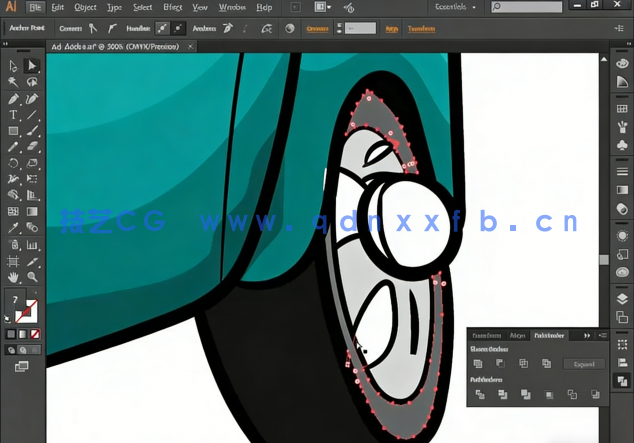Expand the tools panel collapse arrows
This screenshot has height=443, width=634.
(x=5, y=43)
